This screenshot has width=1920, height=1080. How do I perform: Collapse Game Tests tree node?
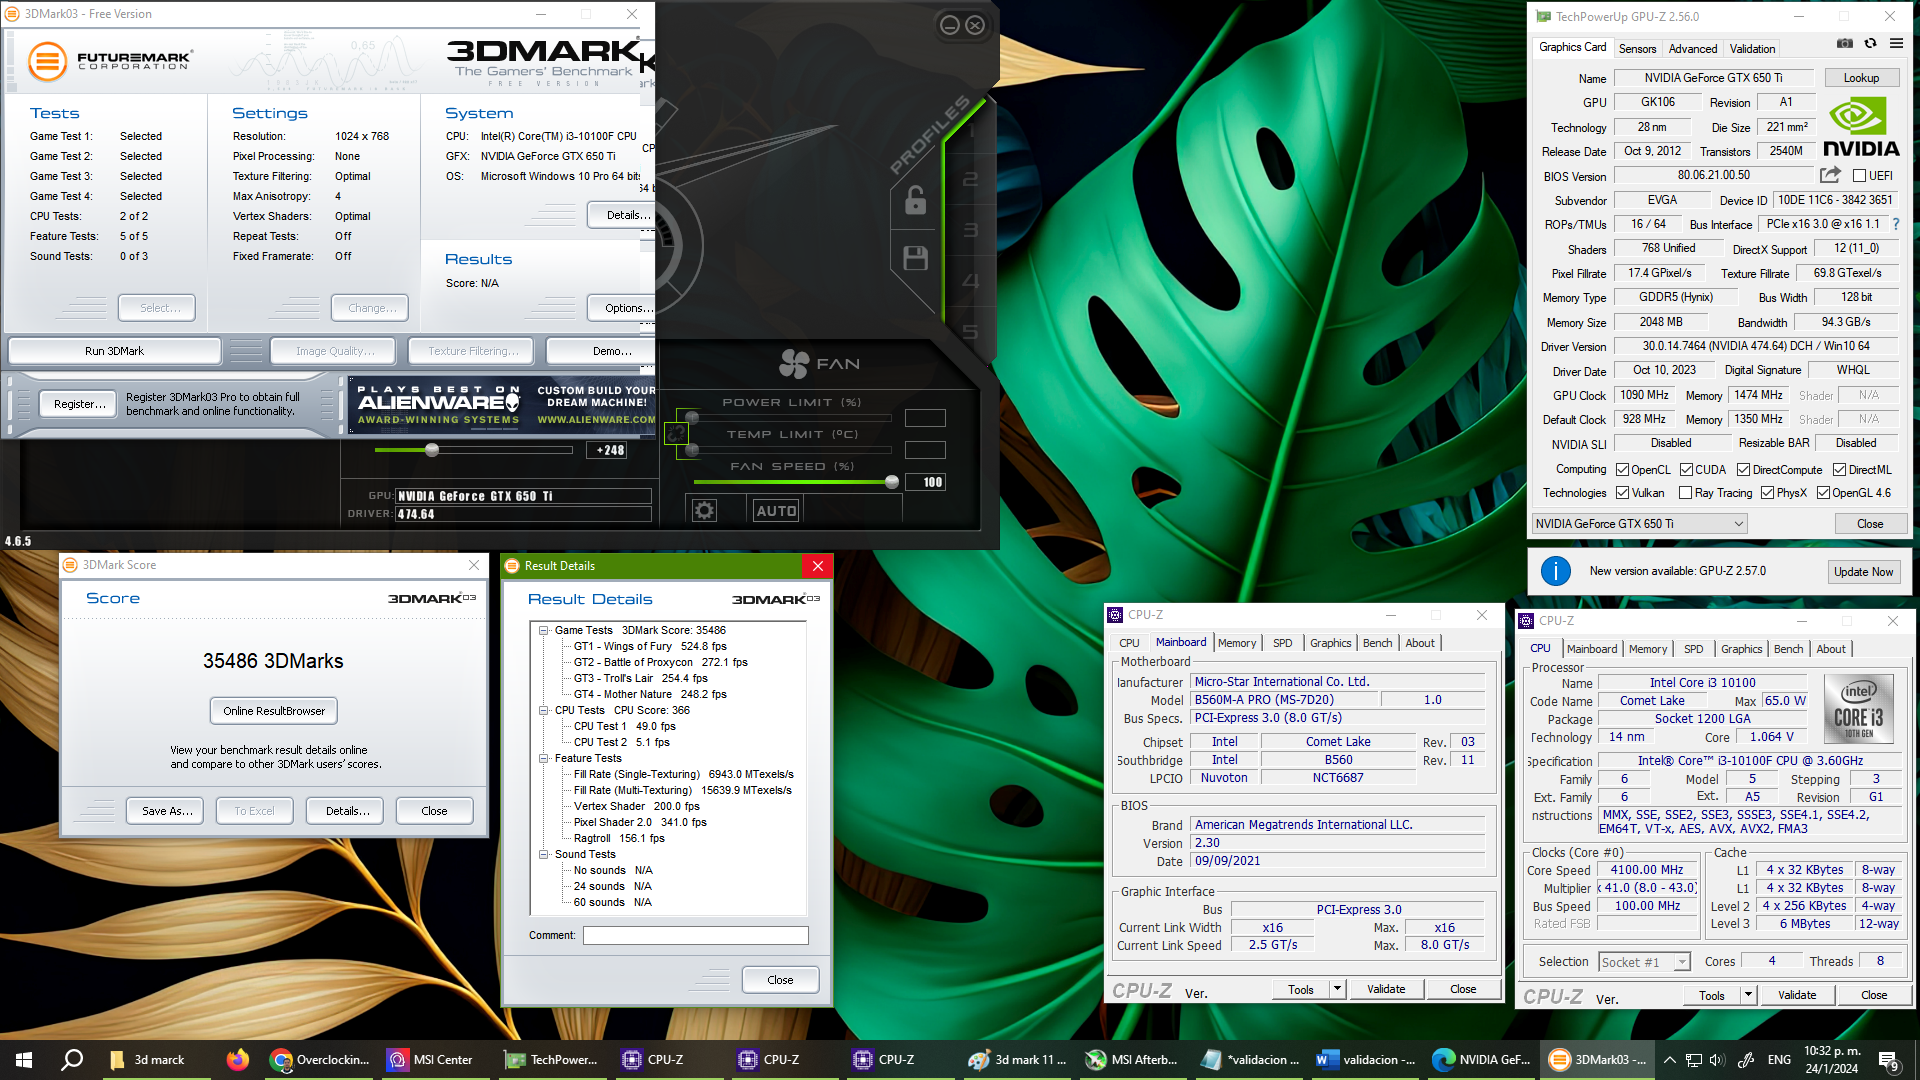544,631
